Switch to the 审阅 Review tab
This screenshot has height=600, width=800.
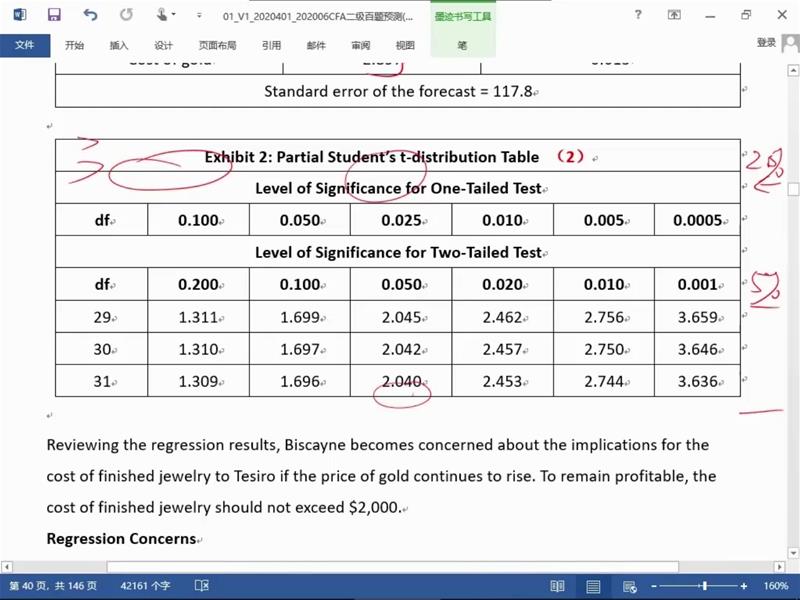point(361,45)
